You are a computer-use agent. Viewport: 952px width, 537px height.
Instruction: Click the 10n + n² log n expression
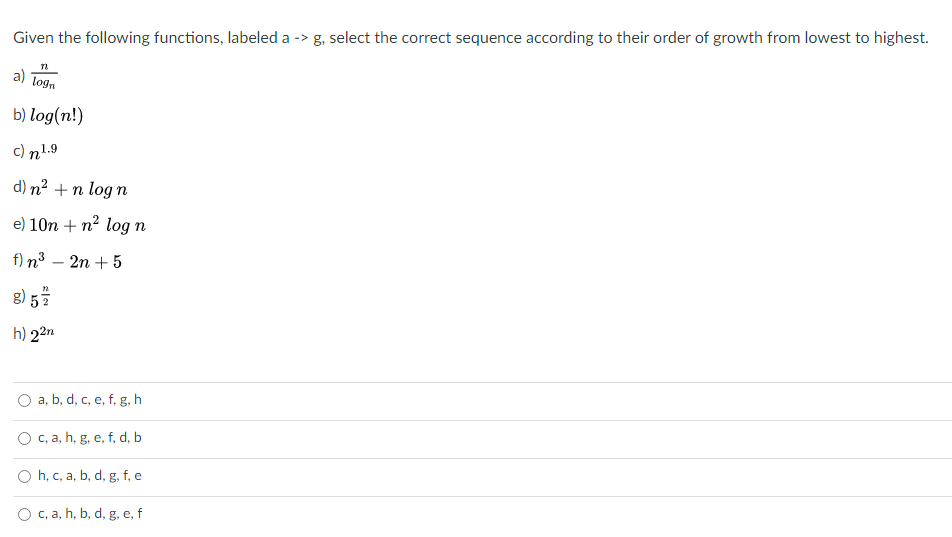87,225
